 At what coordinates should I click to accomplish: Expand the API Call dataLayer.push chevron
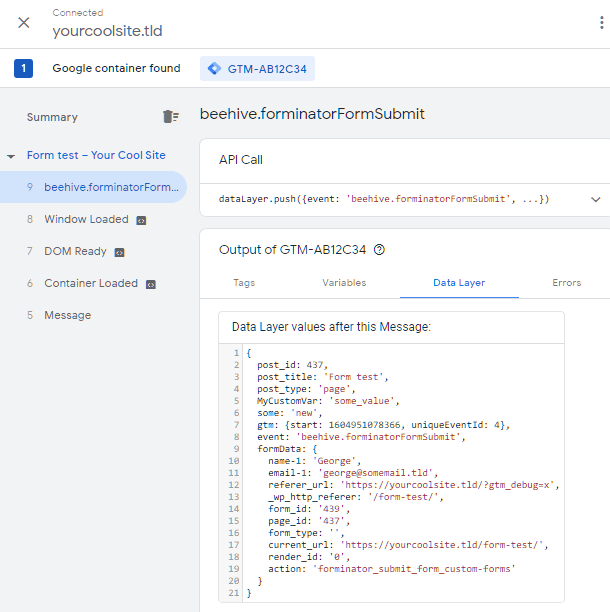pyautogui.click(x=596, y=199)
